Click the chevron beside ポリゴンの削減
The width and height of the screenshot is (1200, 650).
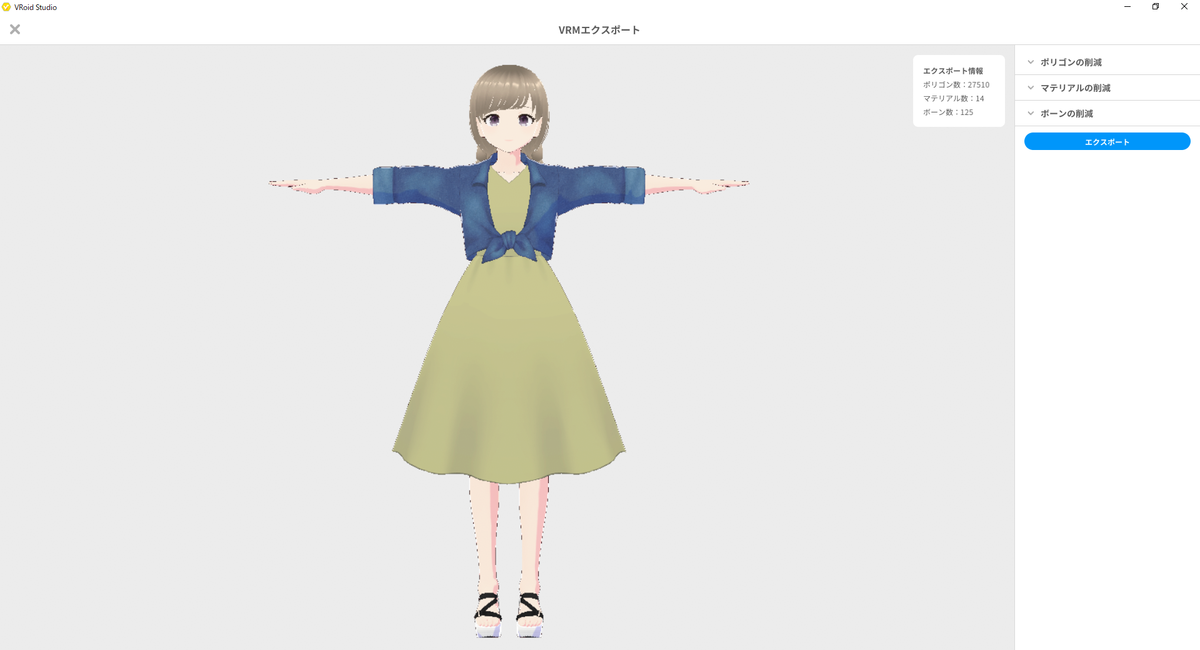point(1030,60)
